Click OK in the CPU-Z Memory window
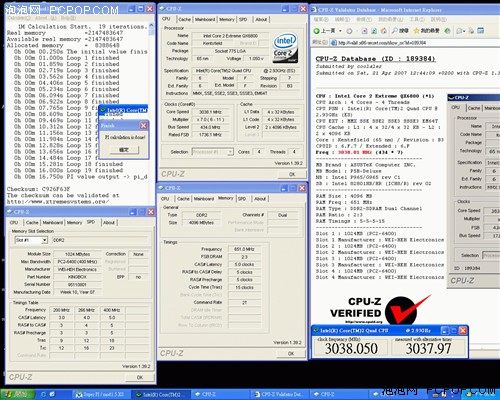Viewport: 500px width, 400px height. tap(291, 353)
